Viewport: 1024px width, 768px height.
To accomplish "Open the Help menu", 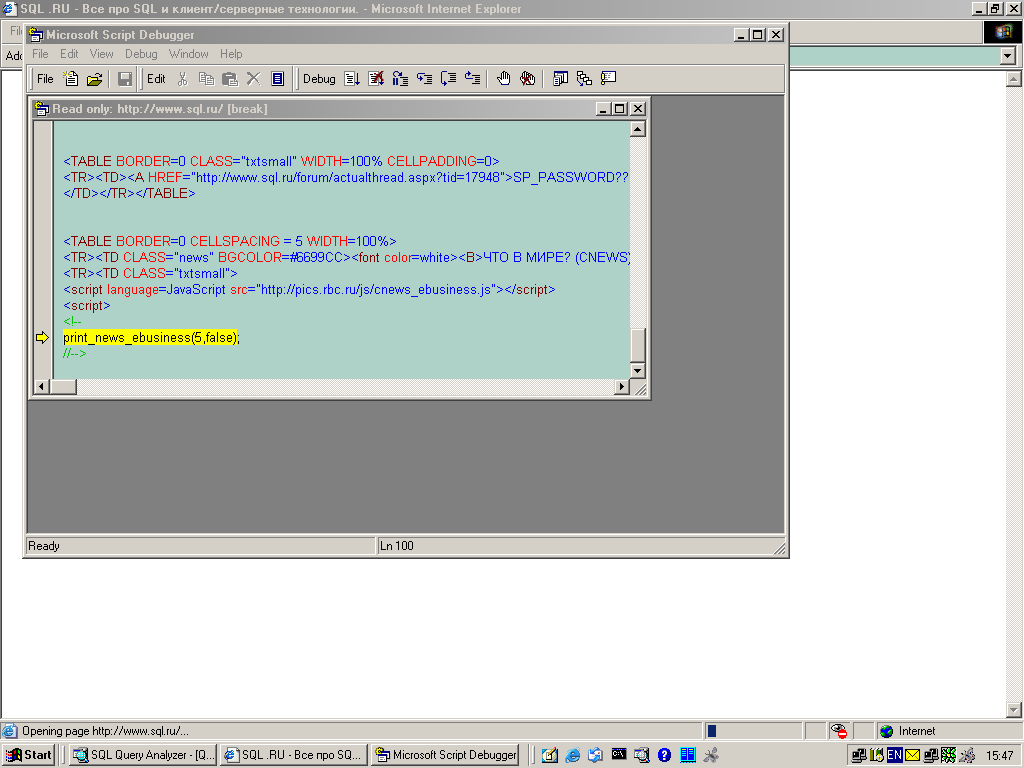I will tap(231, 54).
